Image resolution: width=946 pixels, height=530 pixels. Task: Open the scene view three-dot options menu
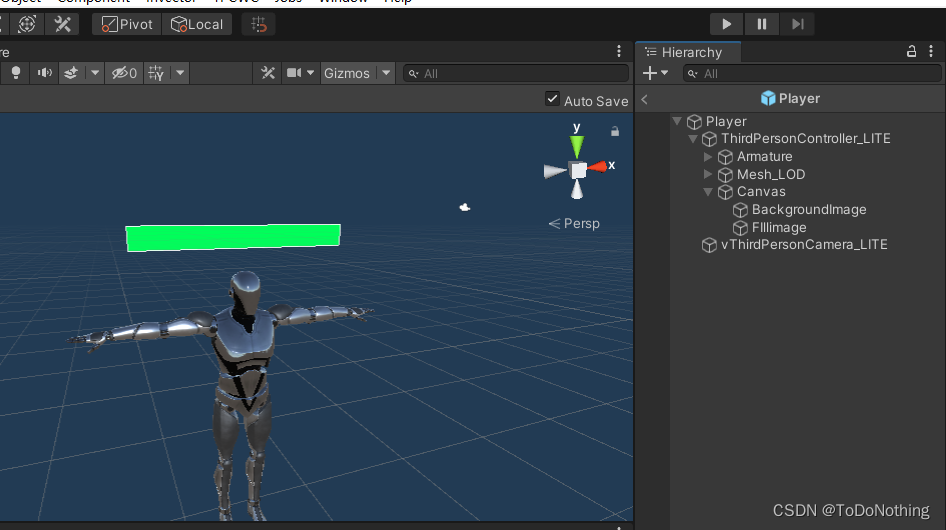pyautogui.click(x=618, y=51)
